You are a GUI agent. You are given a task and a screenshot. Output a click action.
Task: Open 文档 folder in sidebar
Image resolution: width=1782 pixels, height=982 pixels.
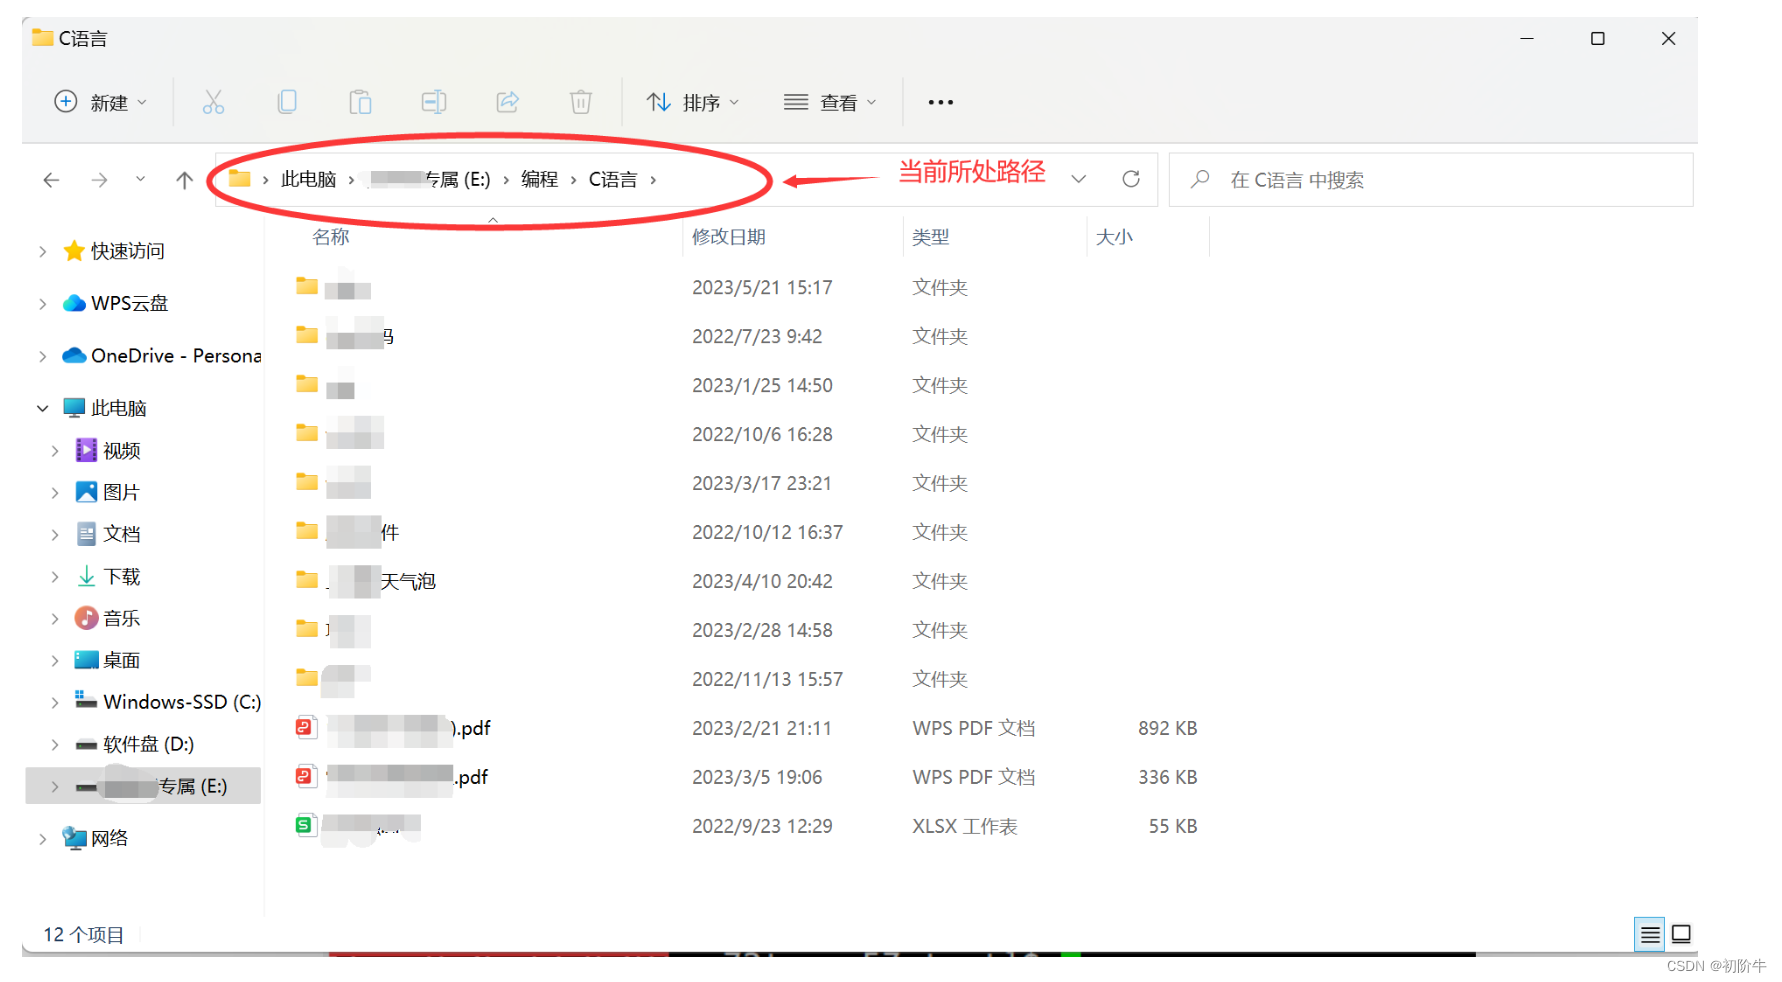(x=108, y=534)
